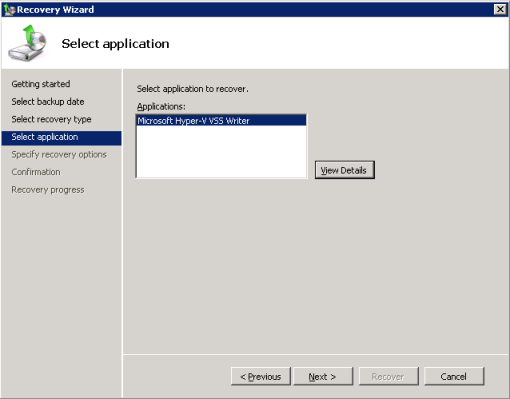Click the backup drive icon beside the heading
The height and width of the screenshot is (399, 510).
[27, 43]
